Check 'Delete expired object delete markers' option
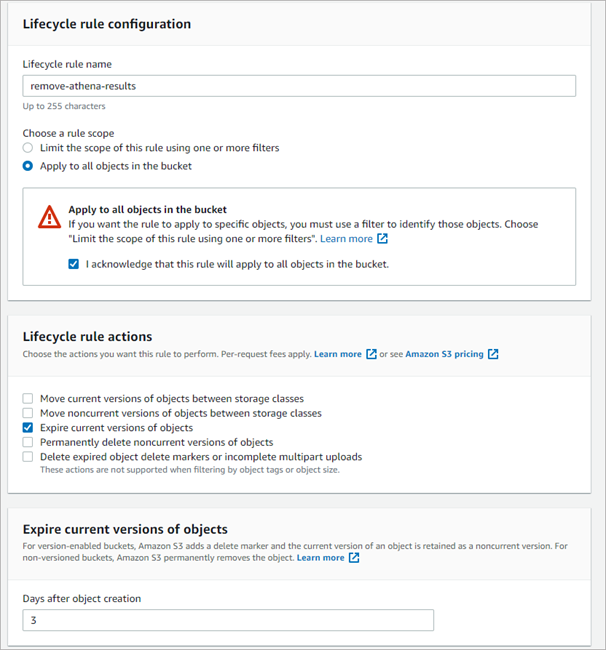606x650 pixels. tap(28, 457)
